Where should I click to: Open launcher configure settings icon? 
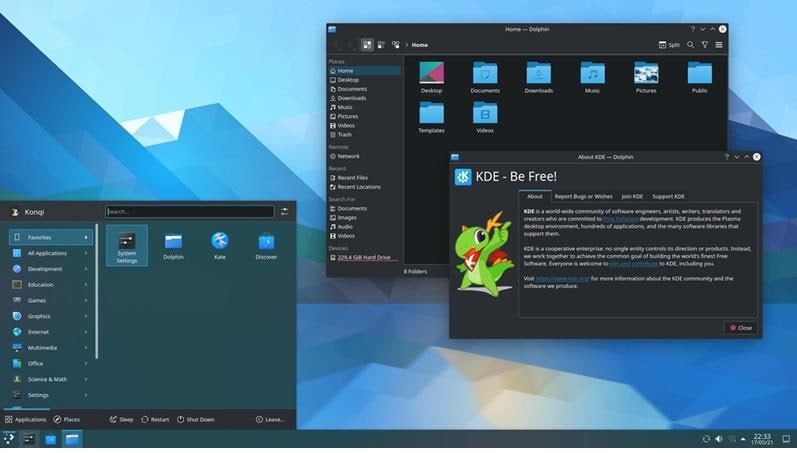click(x=285, y=212)
